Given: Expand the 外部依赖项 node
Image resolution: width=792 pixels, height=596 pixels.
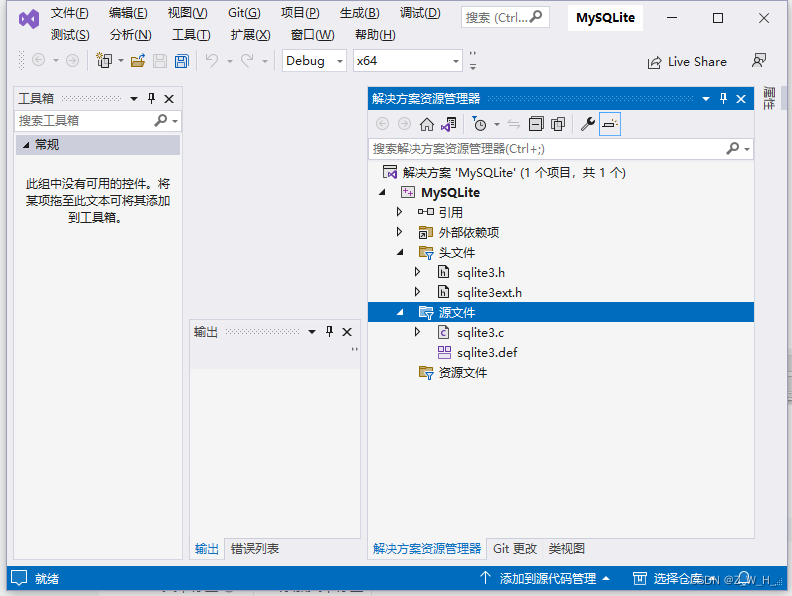Looking at the screenshot, I should pos(400,232).
